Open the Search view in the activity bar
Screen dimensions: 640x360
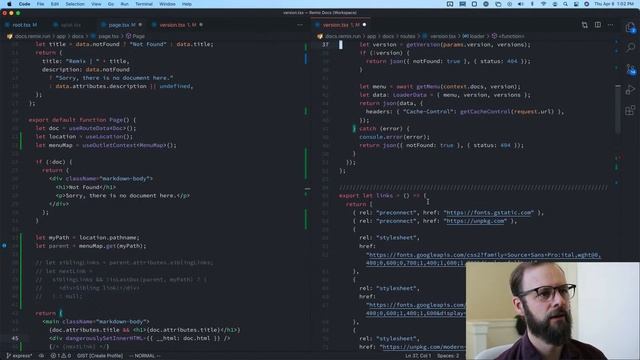point(630,48)
